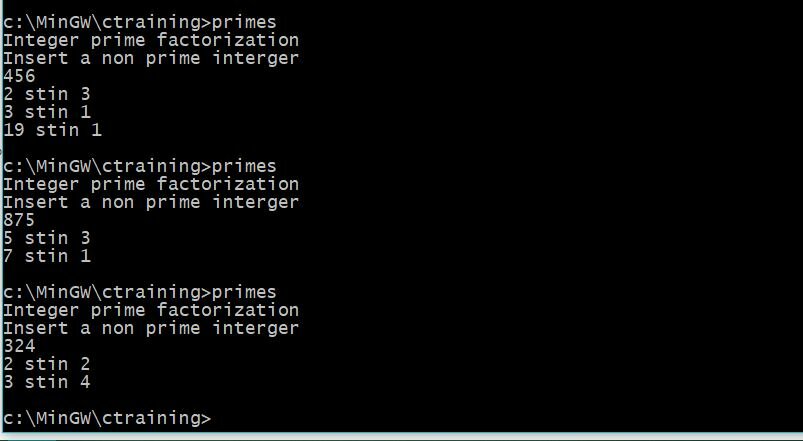
Task: Click 'Integer prime factorization' heading above 324 run
Action: 151,310
